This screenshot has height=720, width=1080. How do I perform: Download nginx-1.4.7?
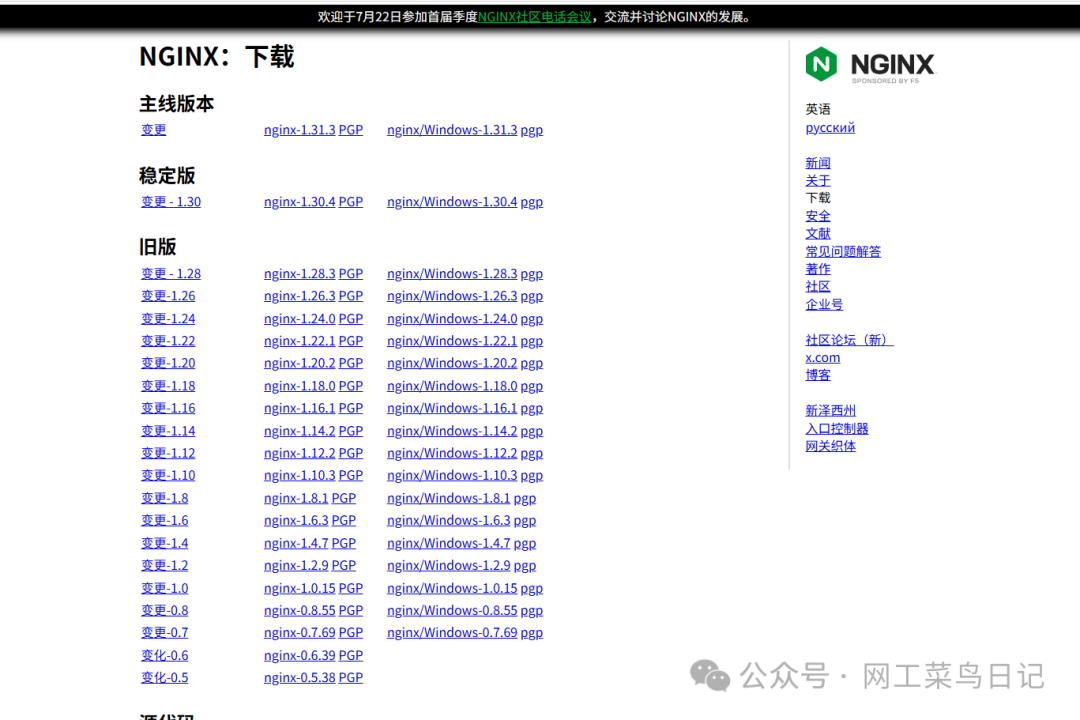coord(296,543)
